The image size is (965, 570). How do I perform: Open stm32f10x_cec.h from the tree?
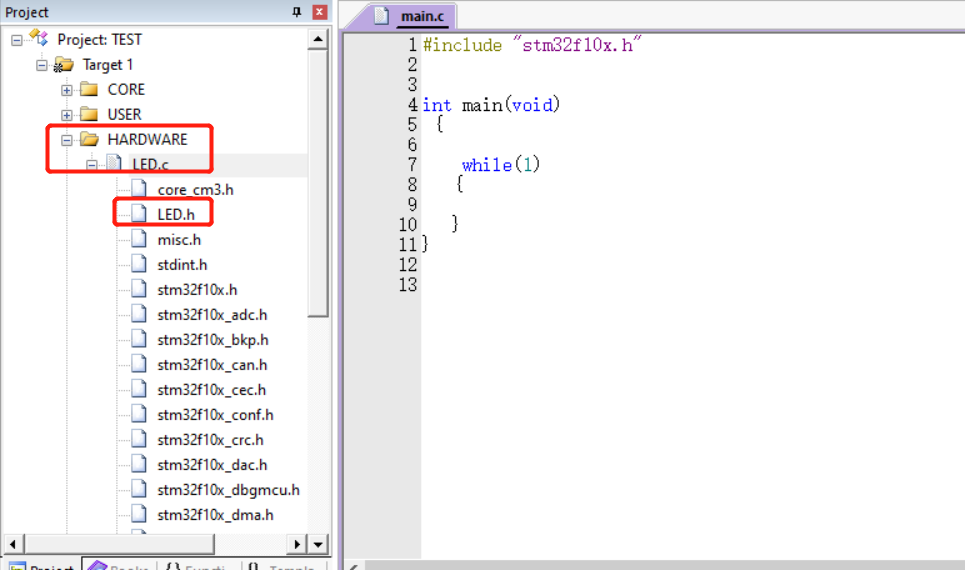[x=212, y=390]
